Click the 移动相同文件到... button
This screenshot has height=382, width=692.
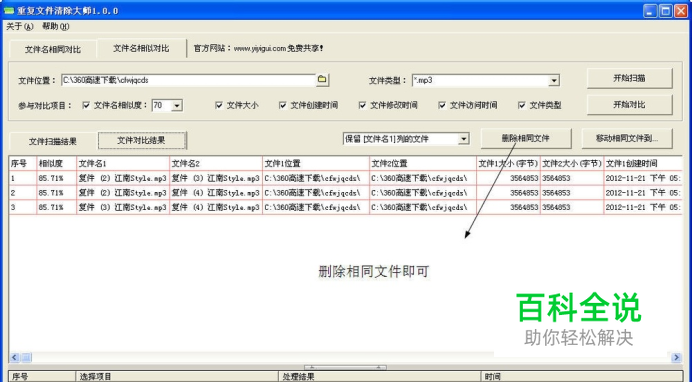[627, 139]
